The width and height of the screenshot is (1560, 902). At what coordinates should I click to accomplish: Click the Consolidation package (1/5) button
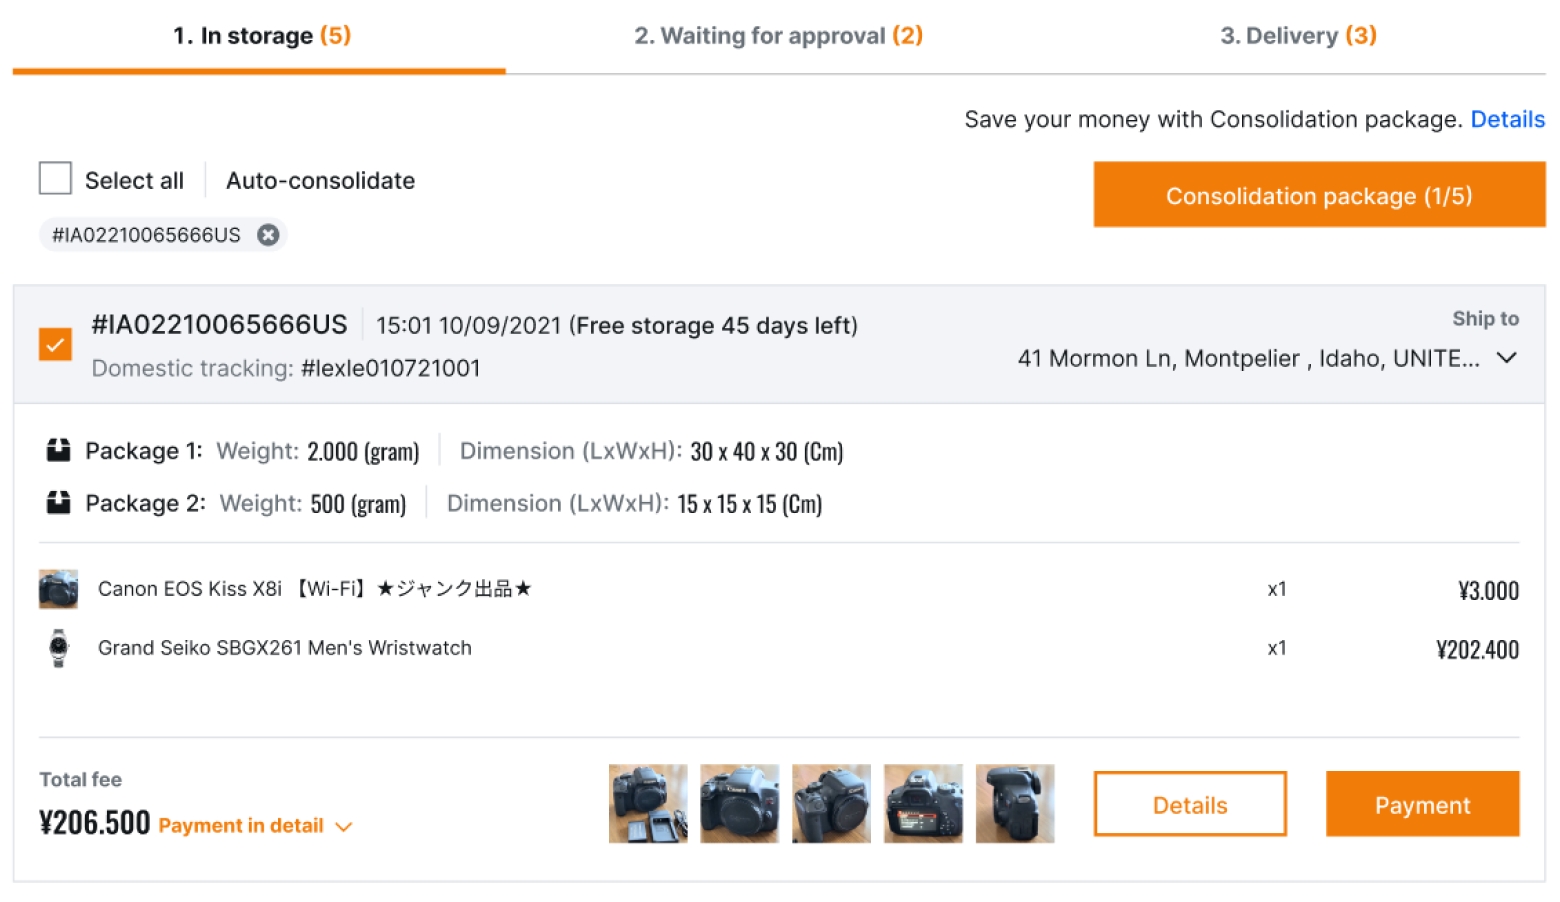1318,195
